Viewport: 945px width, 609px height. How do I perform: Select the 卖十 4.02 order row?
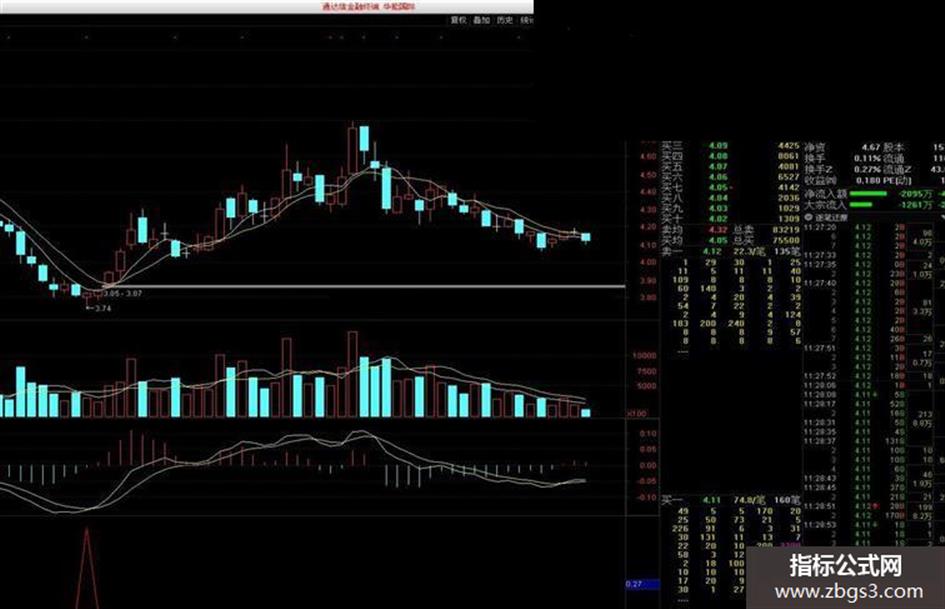pyautogui.click(x=730, y=219)
